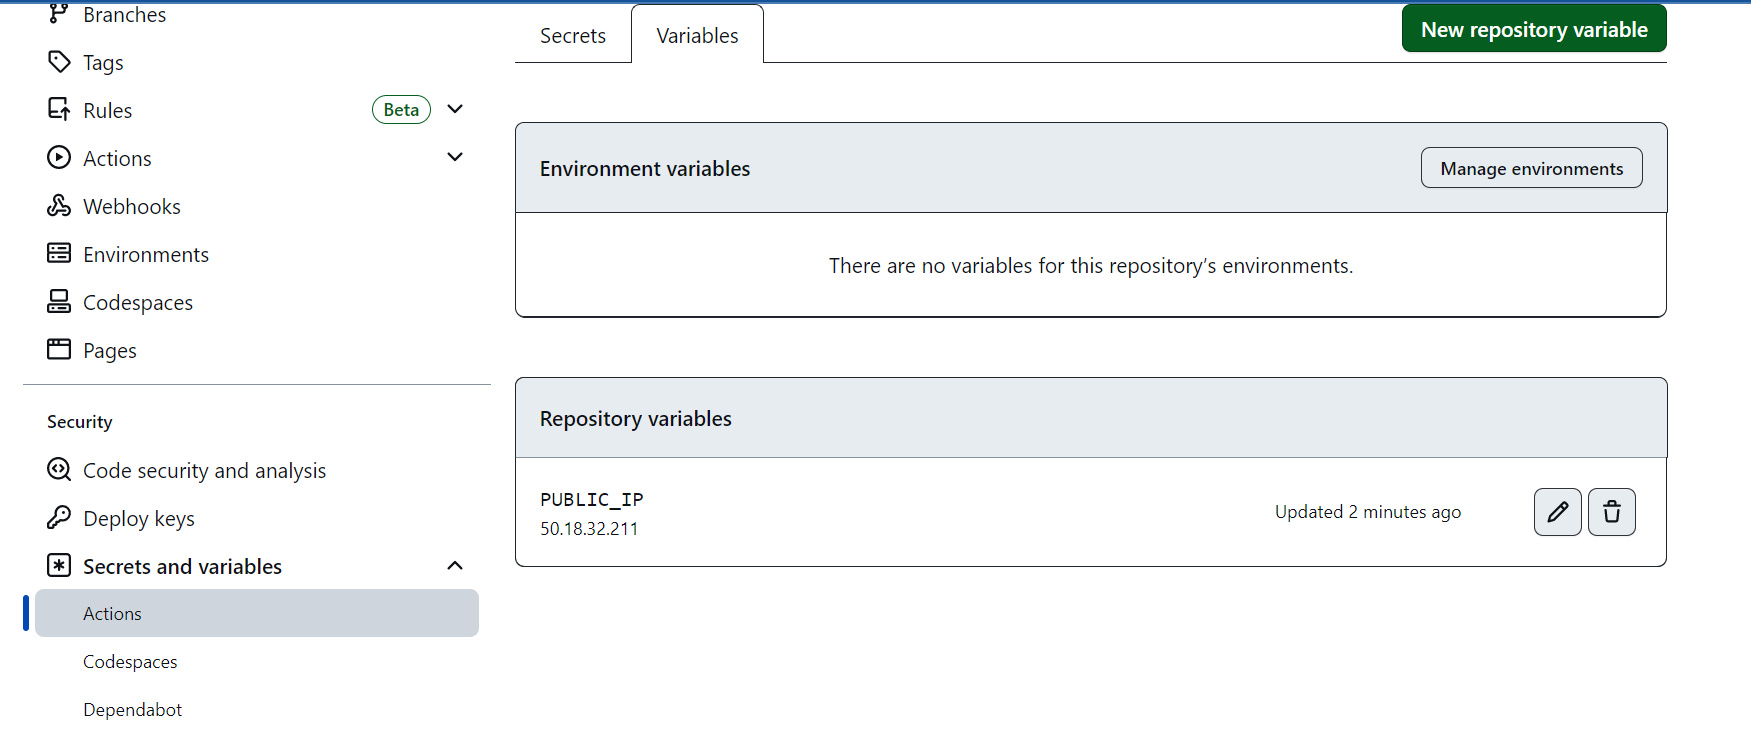Click the Deploy keys key icon

pyautogui.click(x=59, y=518)
